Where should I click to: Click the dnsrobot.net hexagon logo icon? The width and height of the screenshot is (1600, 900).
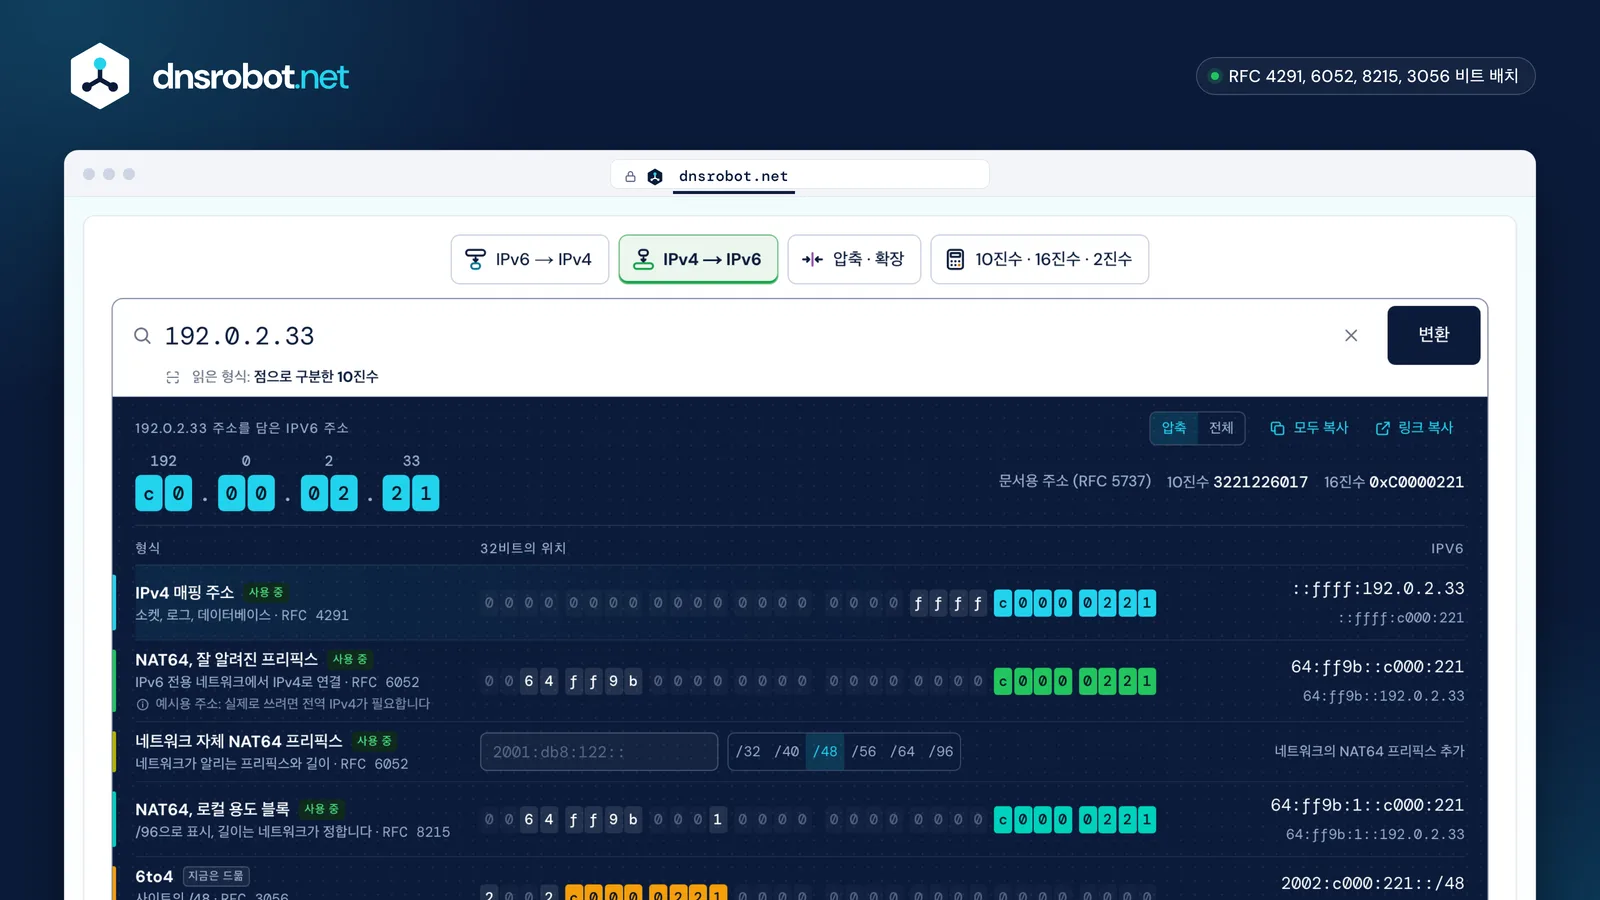coord(100,76)
